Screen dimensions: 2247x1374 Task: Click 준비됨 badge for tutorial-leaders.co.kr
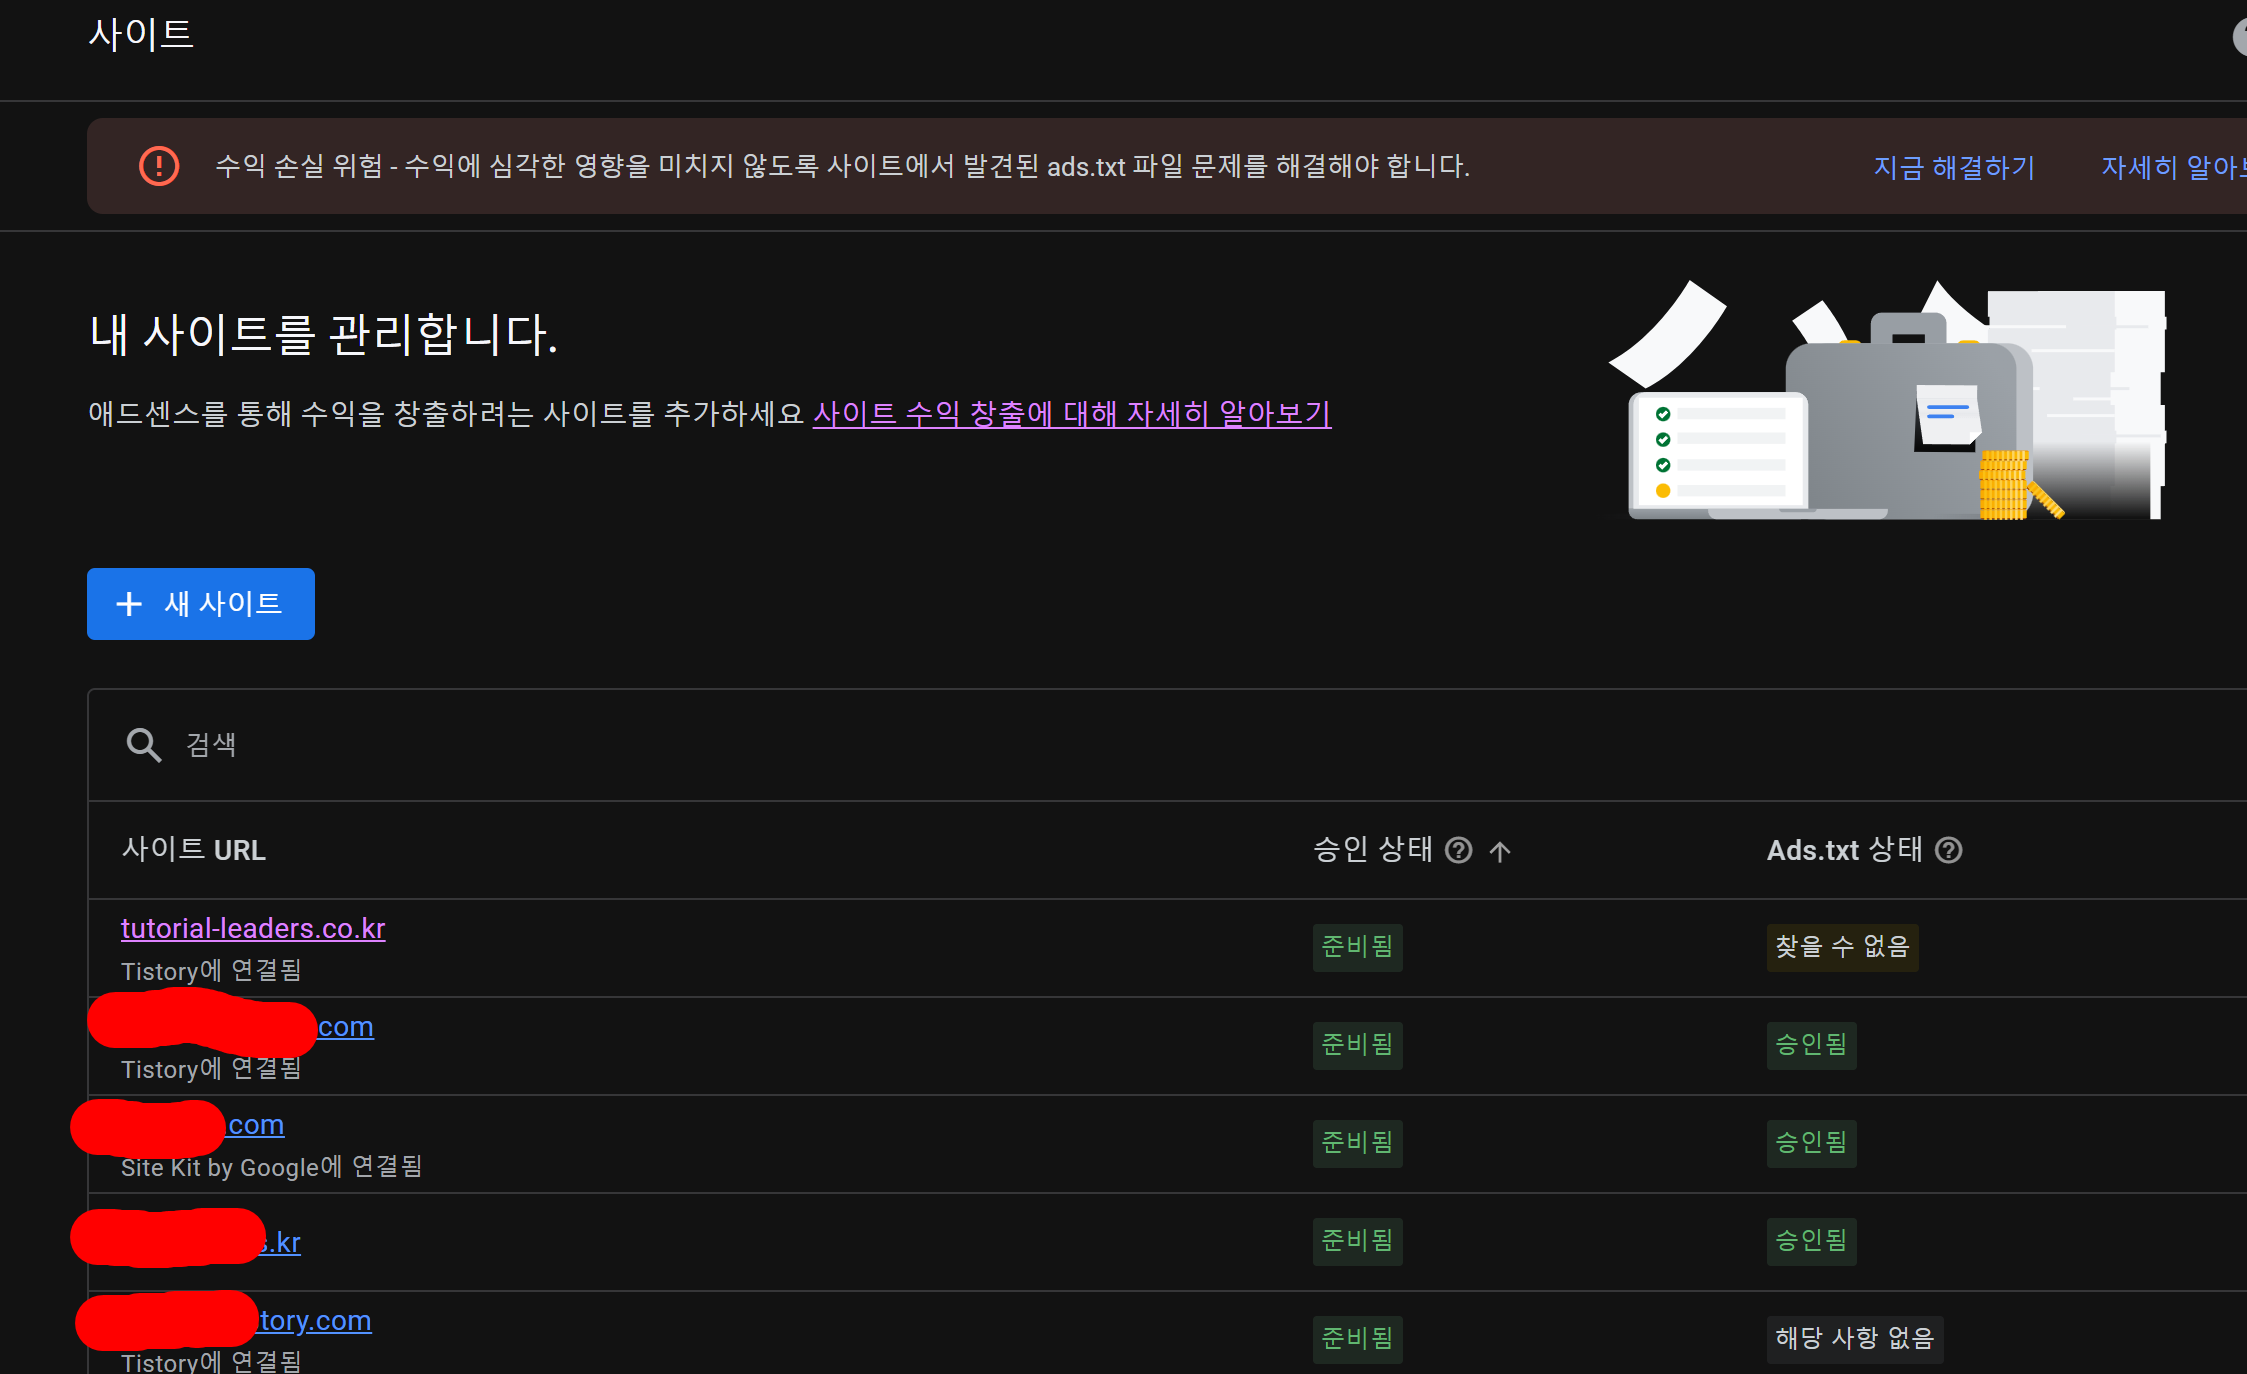[1357, 946]
